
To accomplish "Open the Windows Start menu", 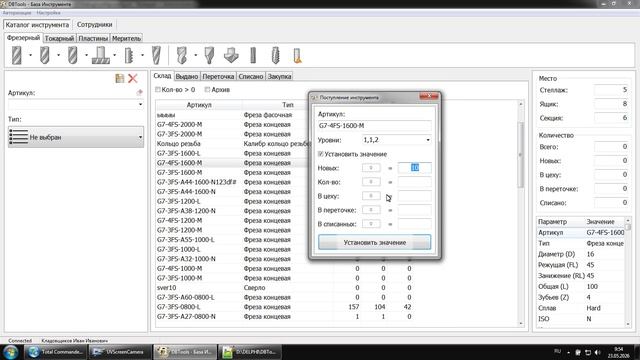I will point(11,352).
